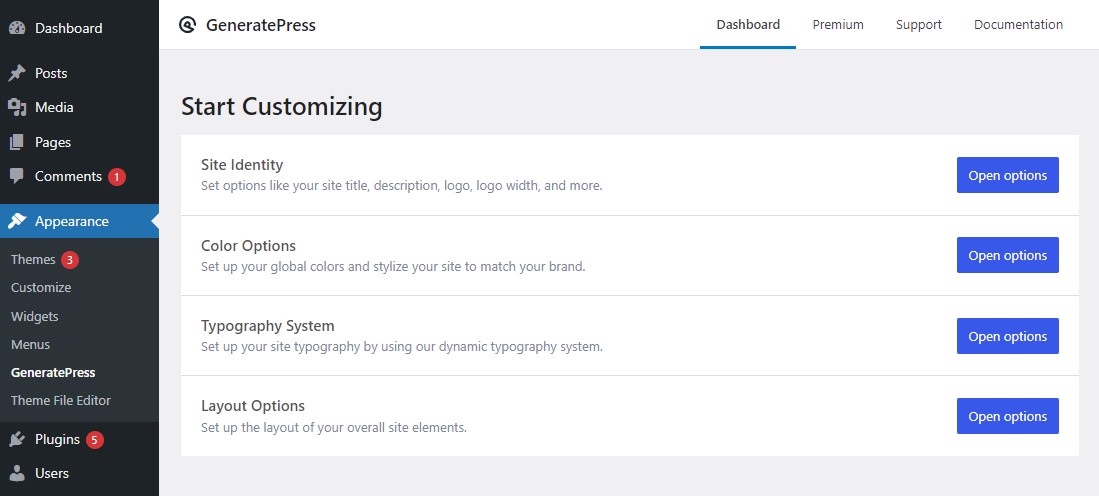The image size is (1099, 496).
Task: Click the Start Customizing heading
Action: 282,107
